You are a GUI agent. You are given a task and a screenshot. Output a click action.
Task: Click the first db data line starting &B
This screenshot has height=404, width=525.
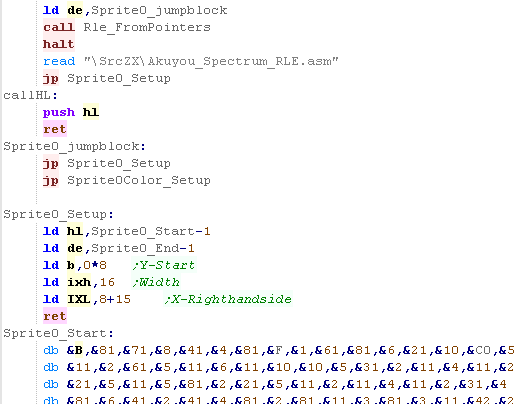click(279, 350)
